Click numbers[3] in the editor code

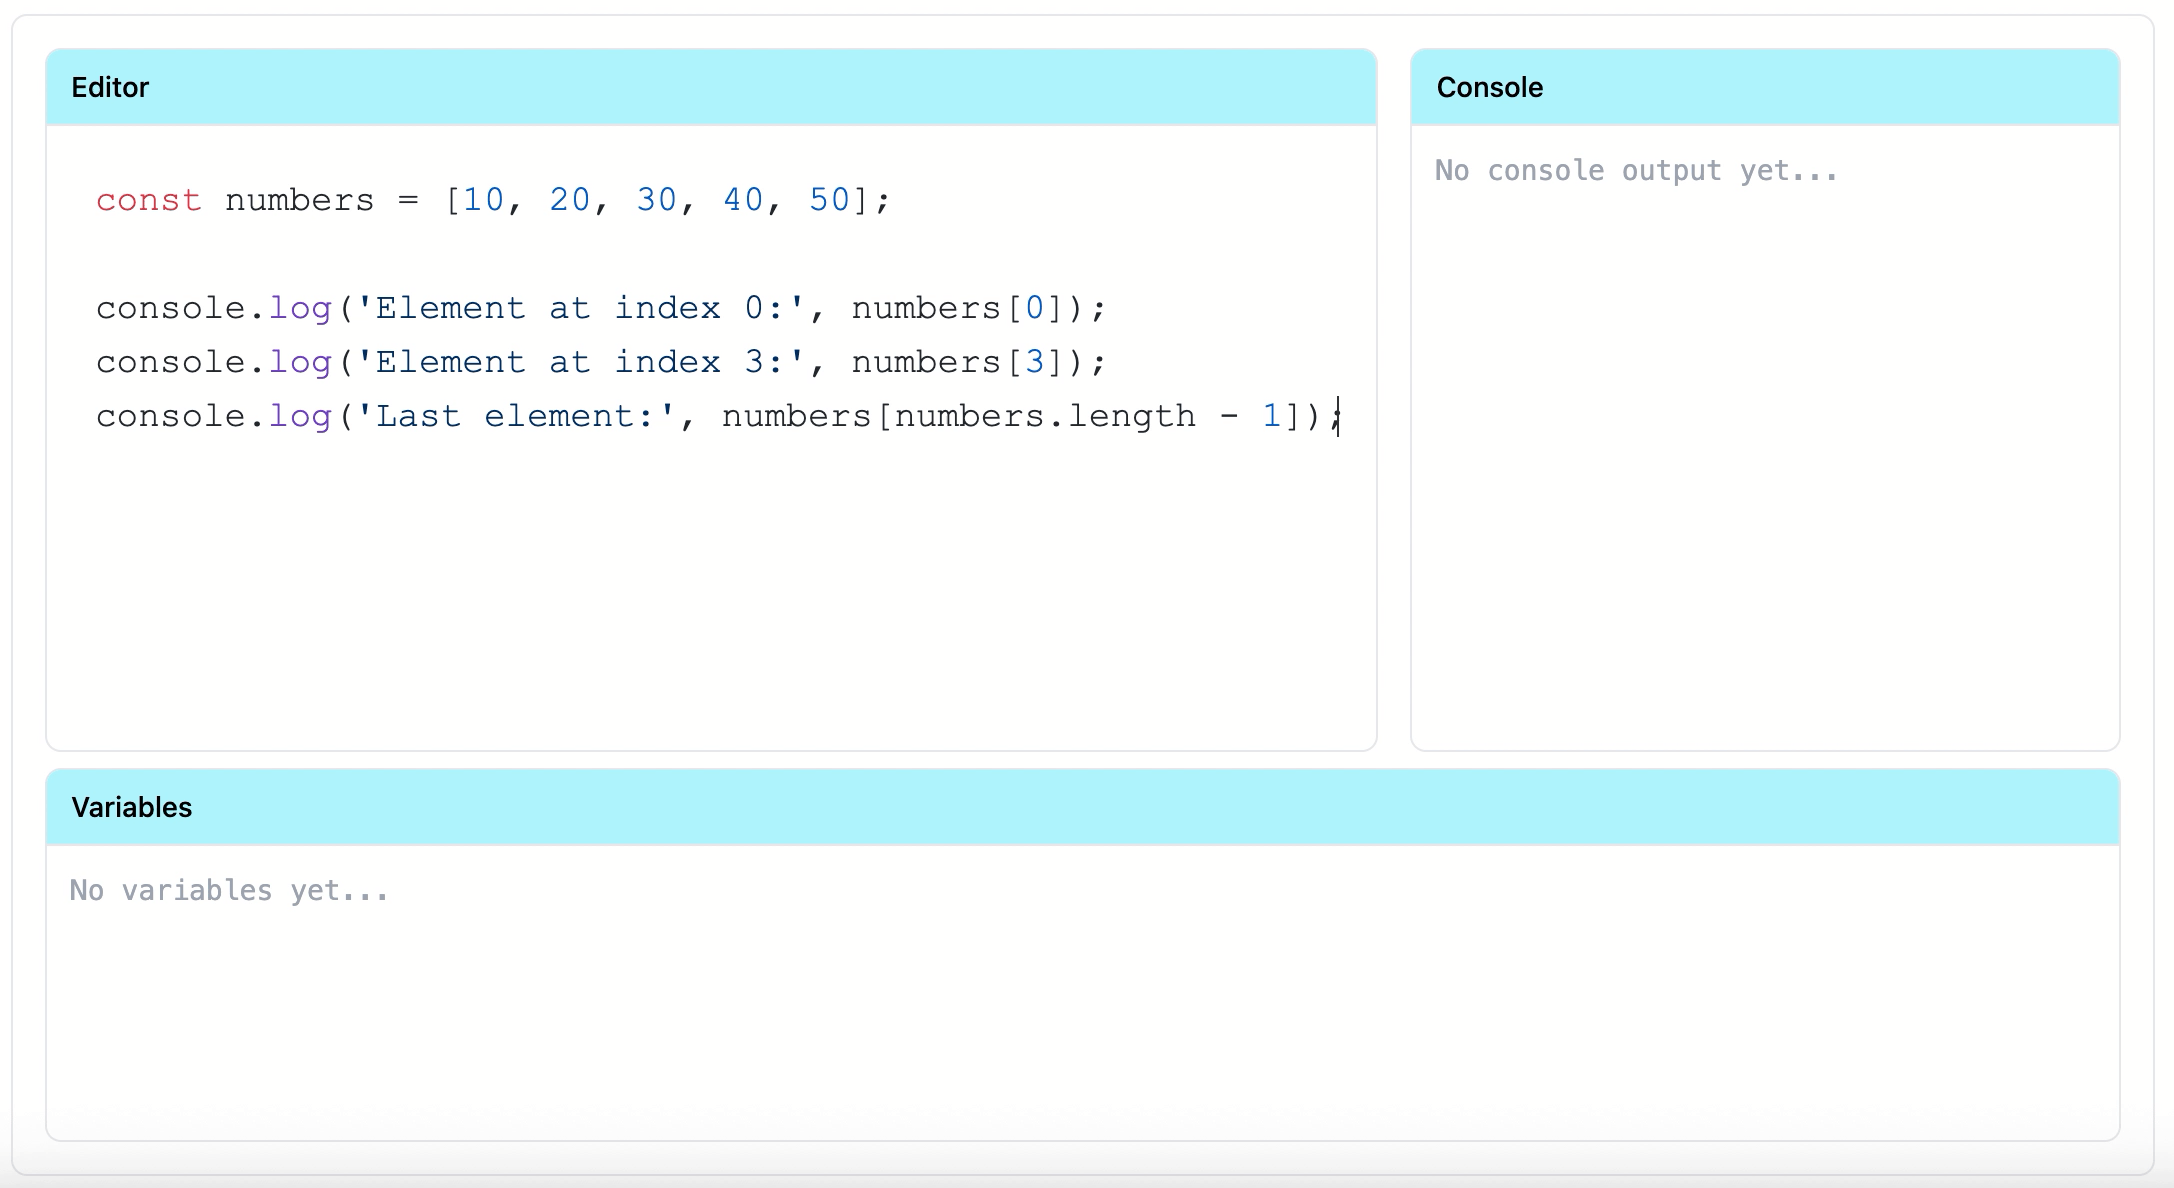956,362
